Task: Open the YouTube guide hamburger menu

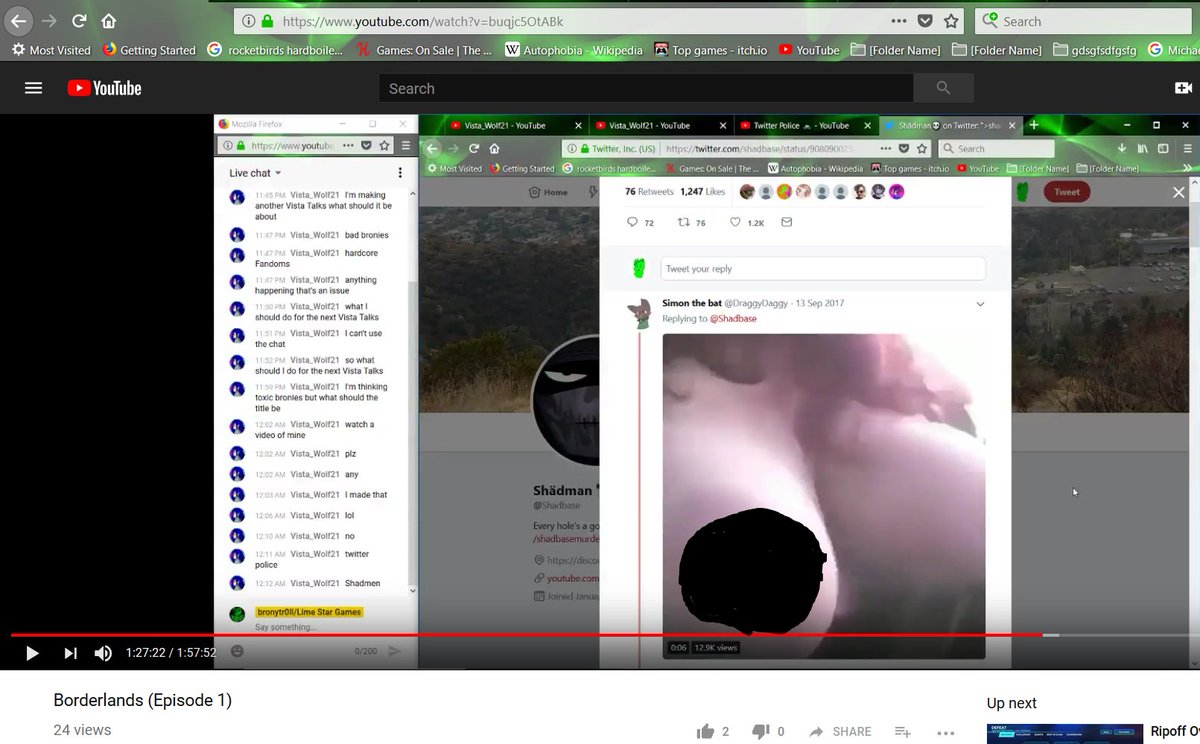Action: click(x=33, y=88)
